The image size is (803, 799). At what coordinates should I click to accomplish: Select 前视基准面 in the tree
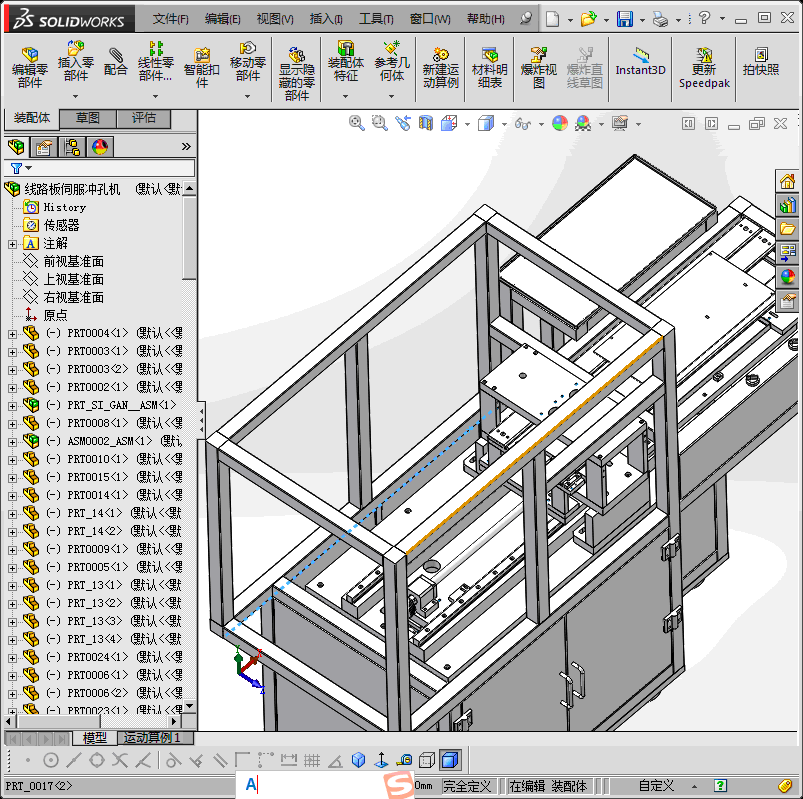74,262
